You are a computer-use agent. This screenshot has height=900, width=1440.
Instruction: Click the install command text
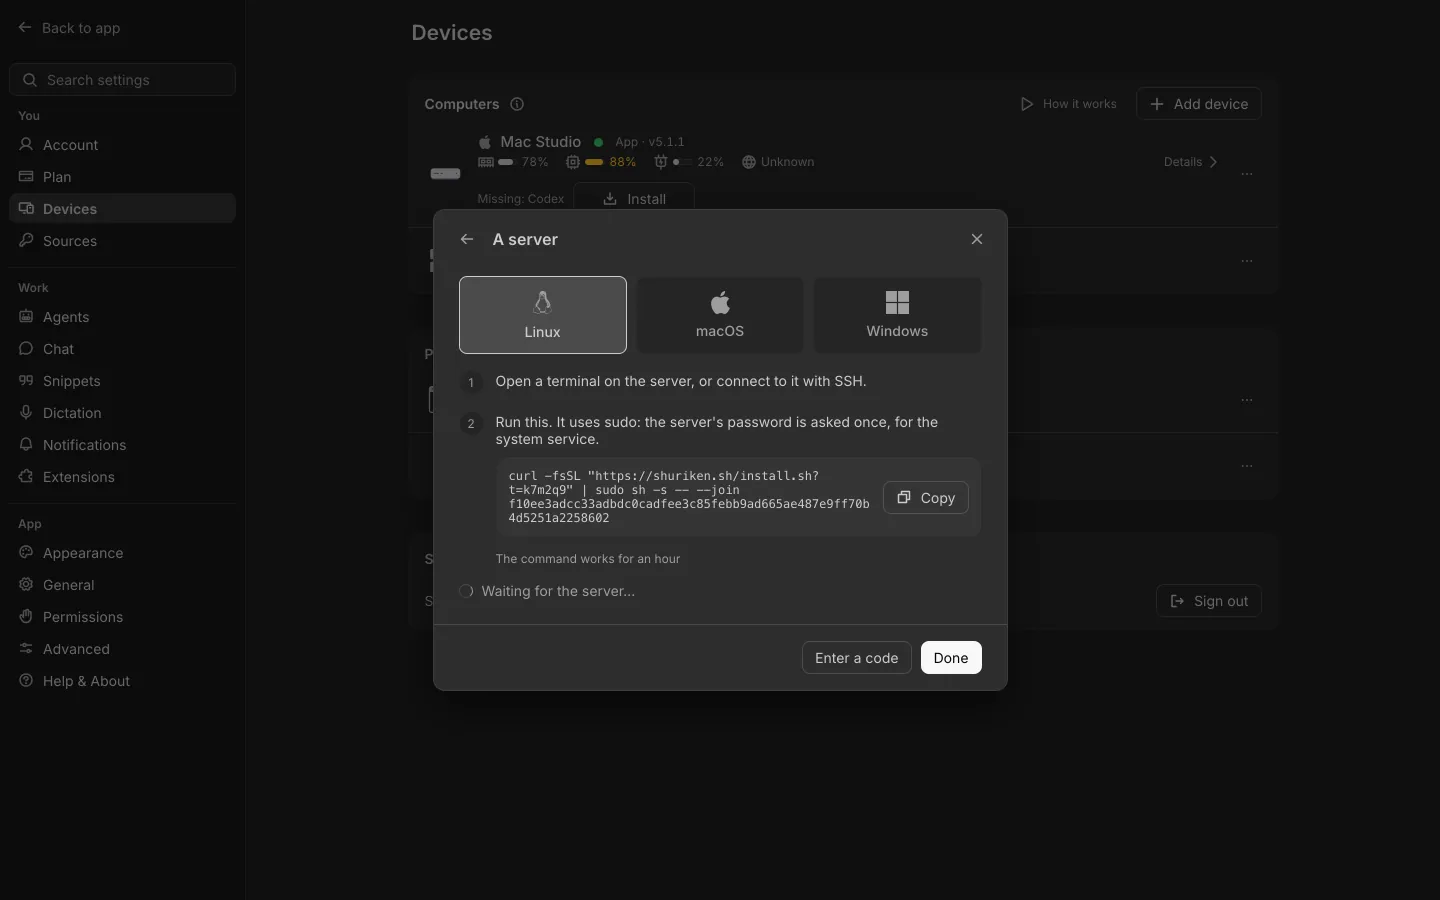coord(689,497)
